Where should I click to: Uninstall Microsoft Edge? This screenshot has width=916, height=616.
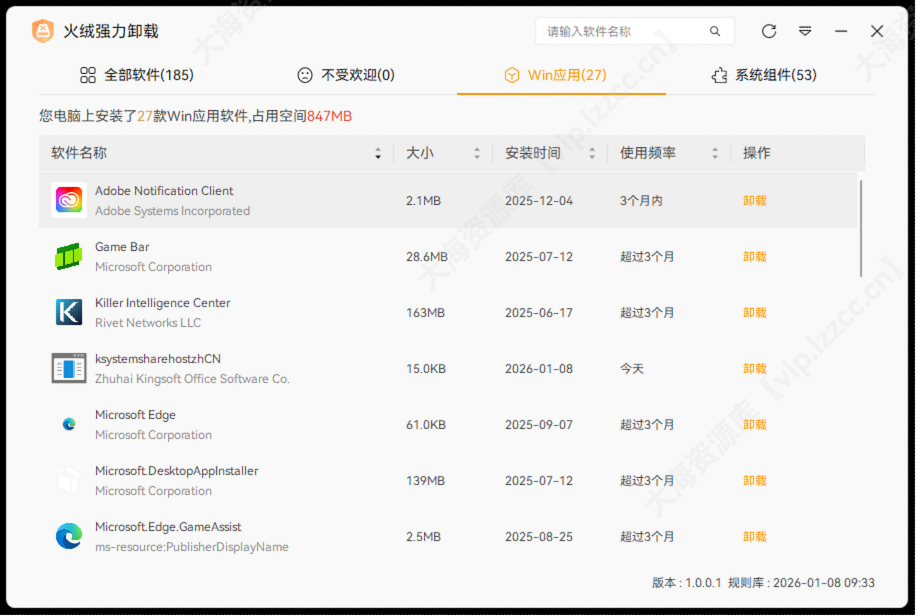coord(754,425)
